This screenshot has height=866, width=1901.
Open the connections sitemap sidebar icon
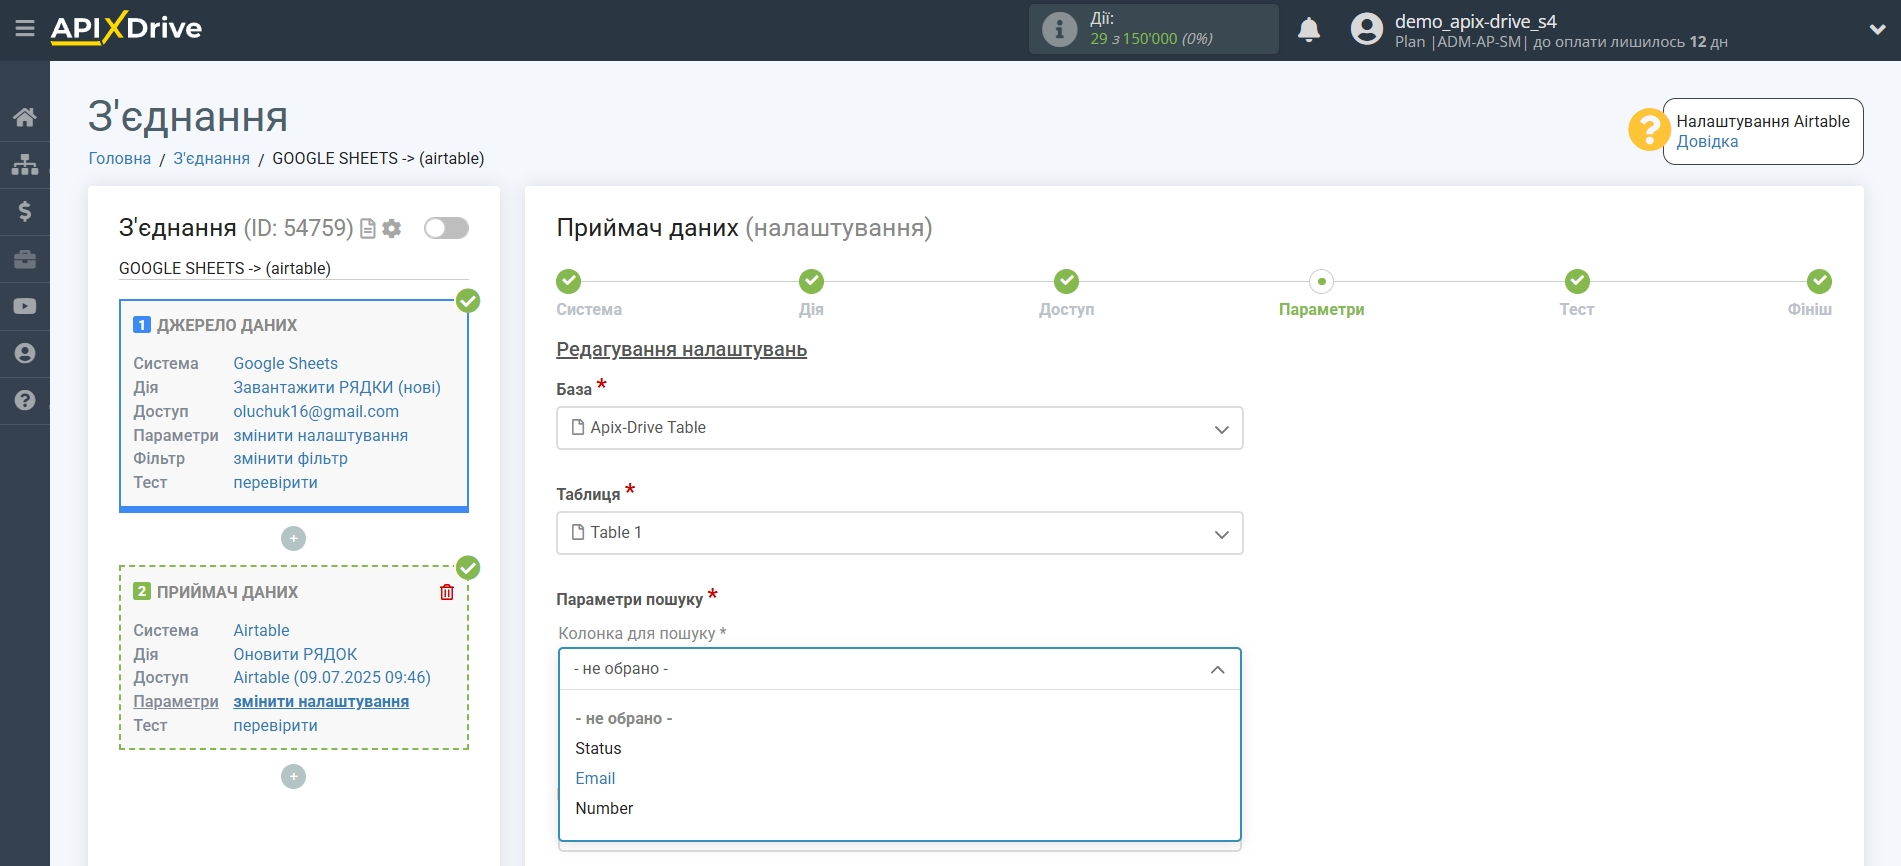pos(25,164)
